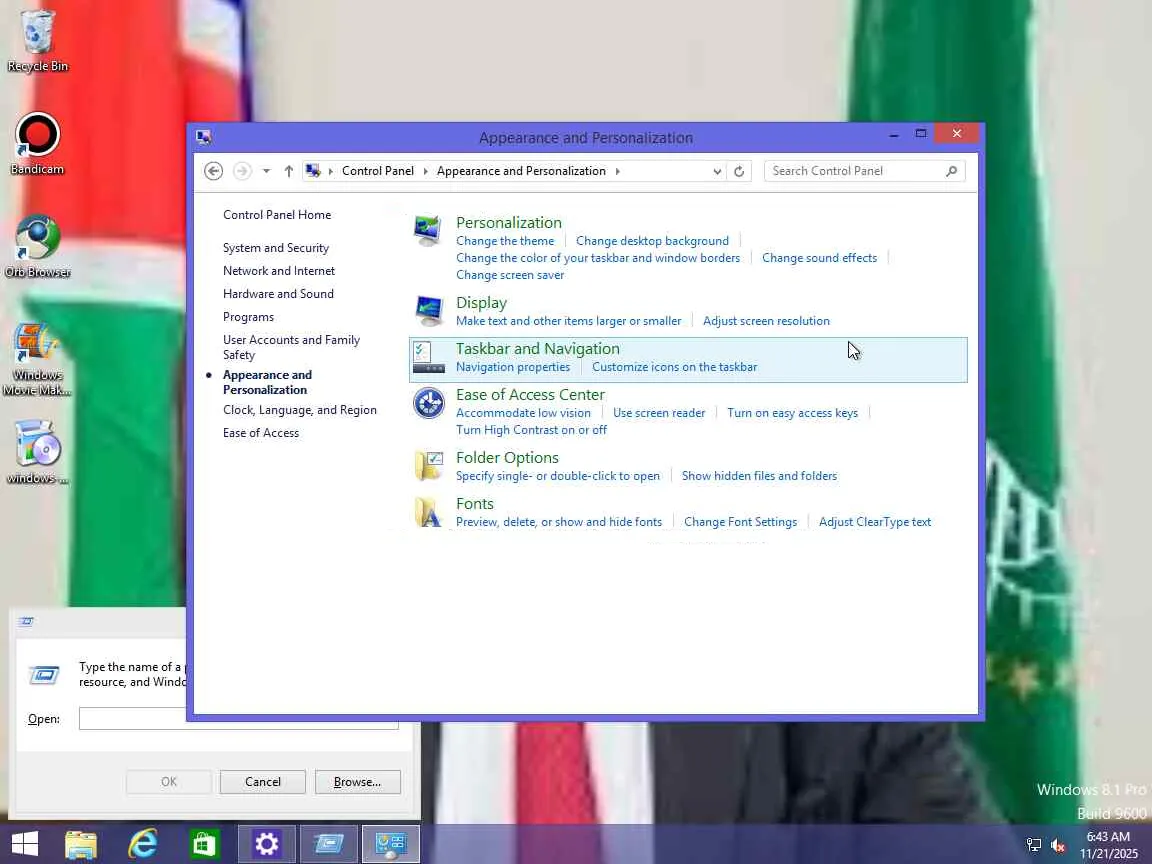
Task: Open the Personalization monitor icon
Action: click(428, 231)
